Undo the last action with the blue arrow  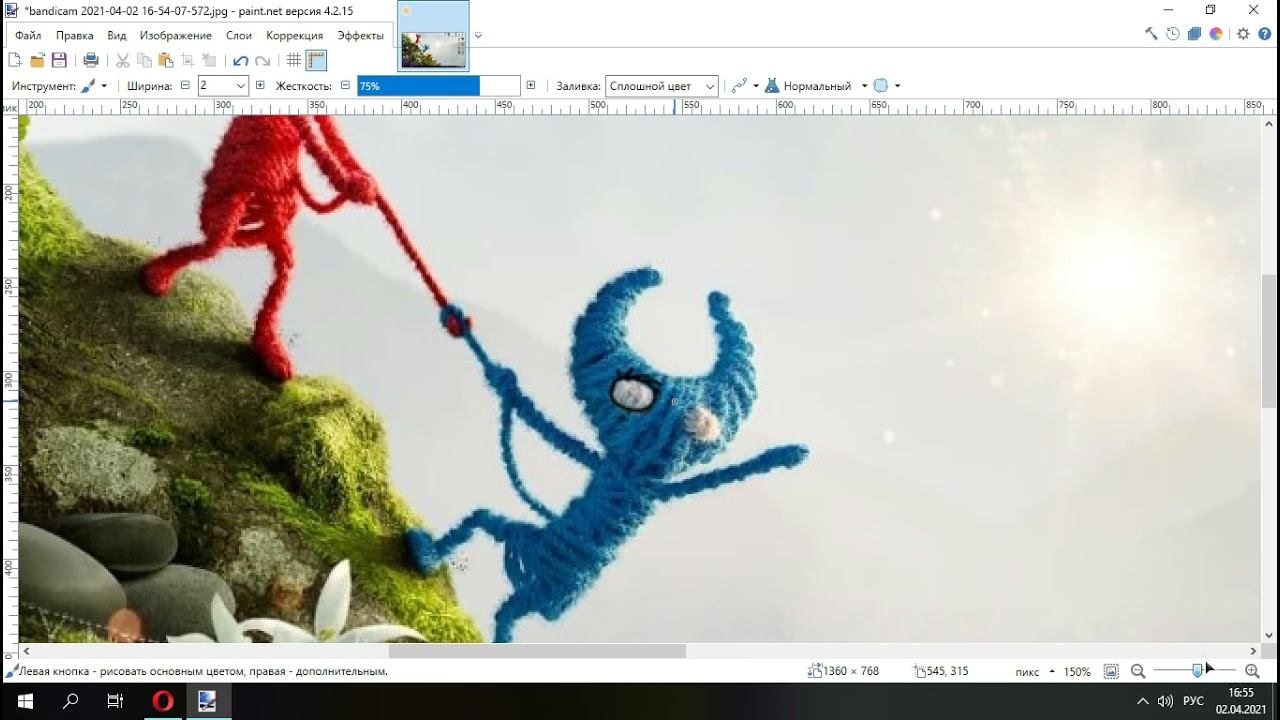pyautogui.click(x=241, y=61)
